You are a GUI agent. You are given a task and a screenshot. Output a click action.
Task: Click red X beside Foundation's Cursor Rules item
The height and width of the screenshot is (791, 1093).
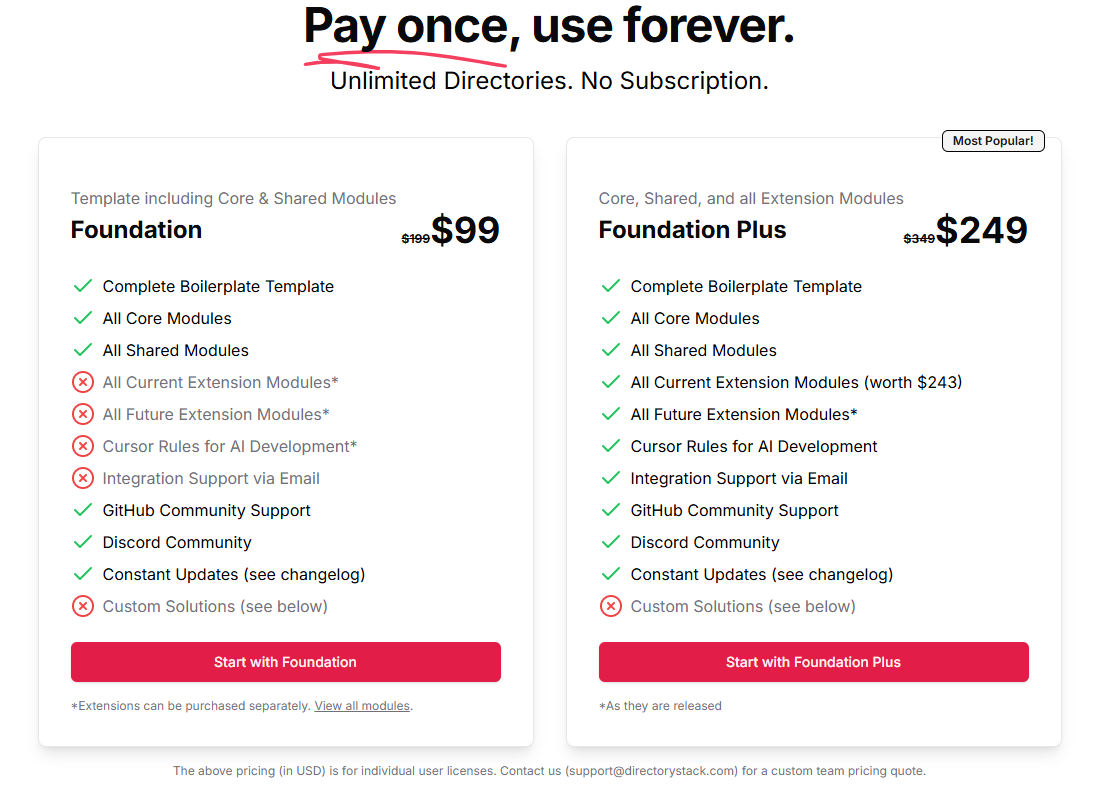tap(83, 446)
